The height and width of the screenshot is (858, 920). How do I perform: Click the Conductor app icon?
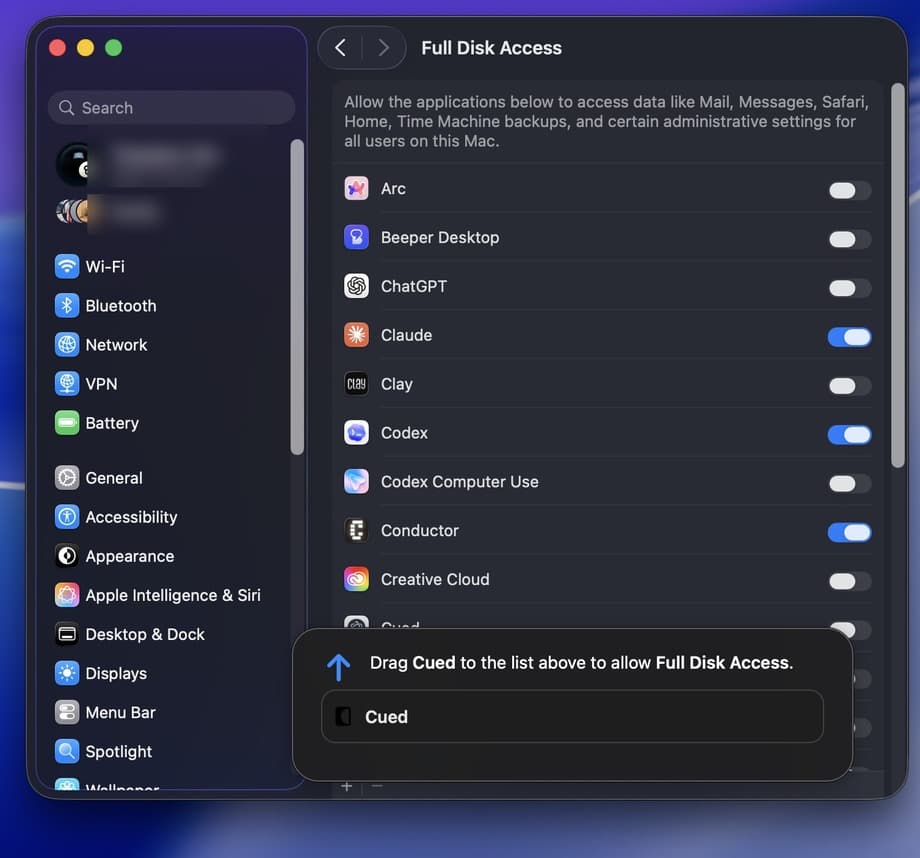point(356,530)
